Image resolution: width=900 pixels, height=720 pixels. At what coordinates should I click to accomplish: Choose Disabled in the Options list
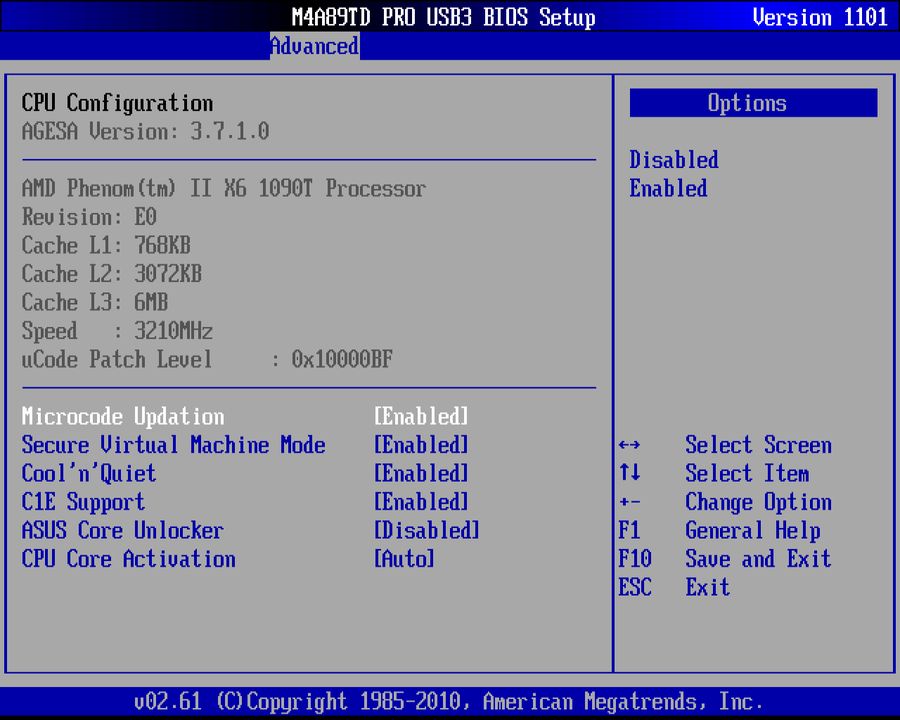coord(673,160)
